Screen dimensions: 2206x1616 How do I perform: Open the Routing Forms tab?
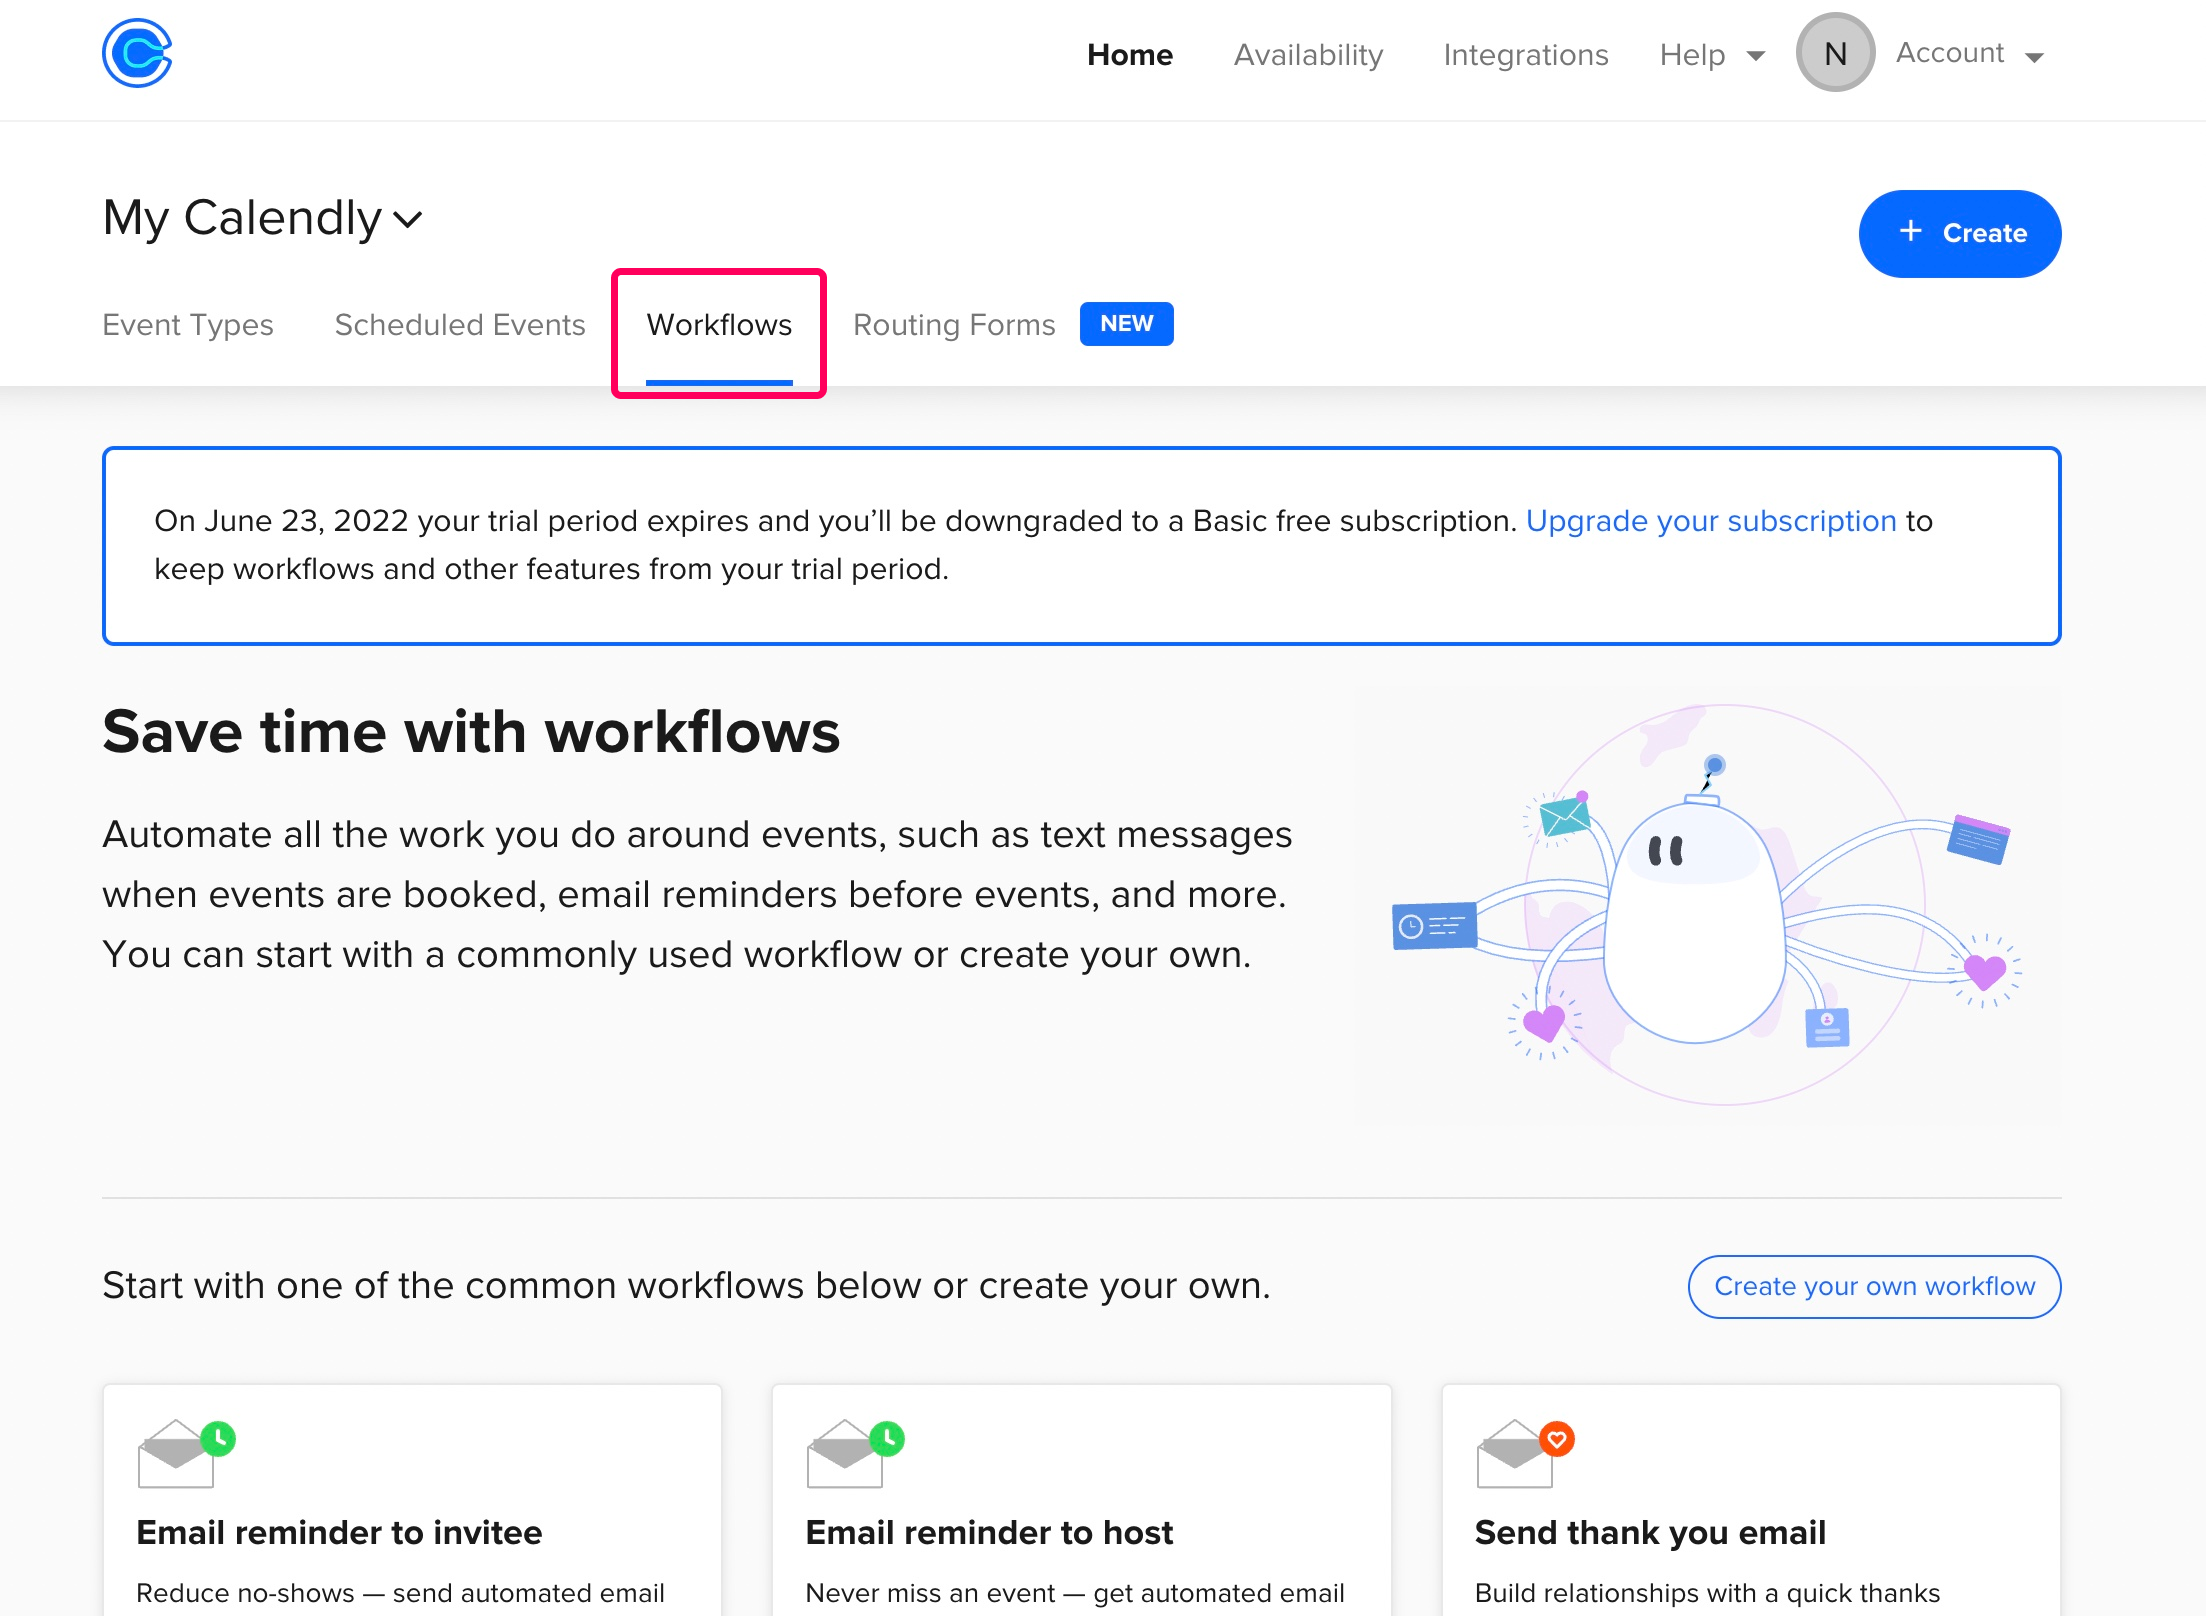(954, 325)
